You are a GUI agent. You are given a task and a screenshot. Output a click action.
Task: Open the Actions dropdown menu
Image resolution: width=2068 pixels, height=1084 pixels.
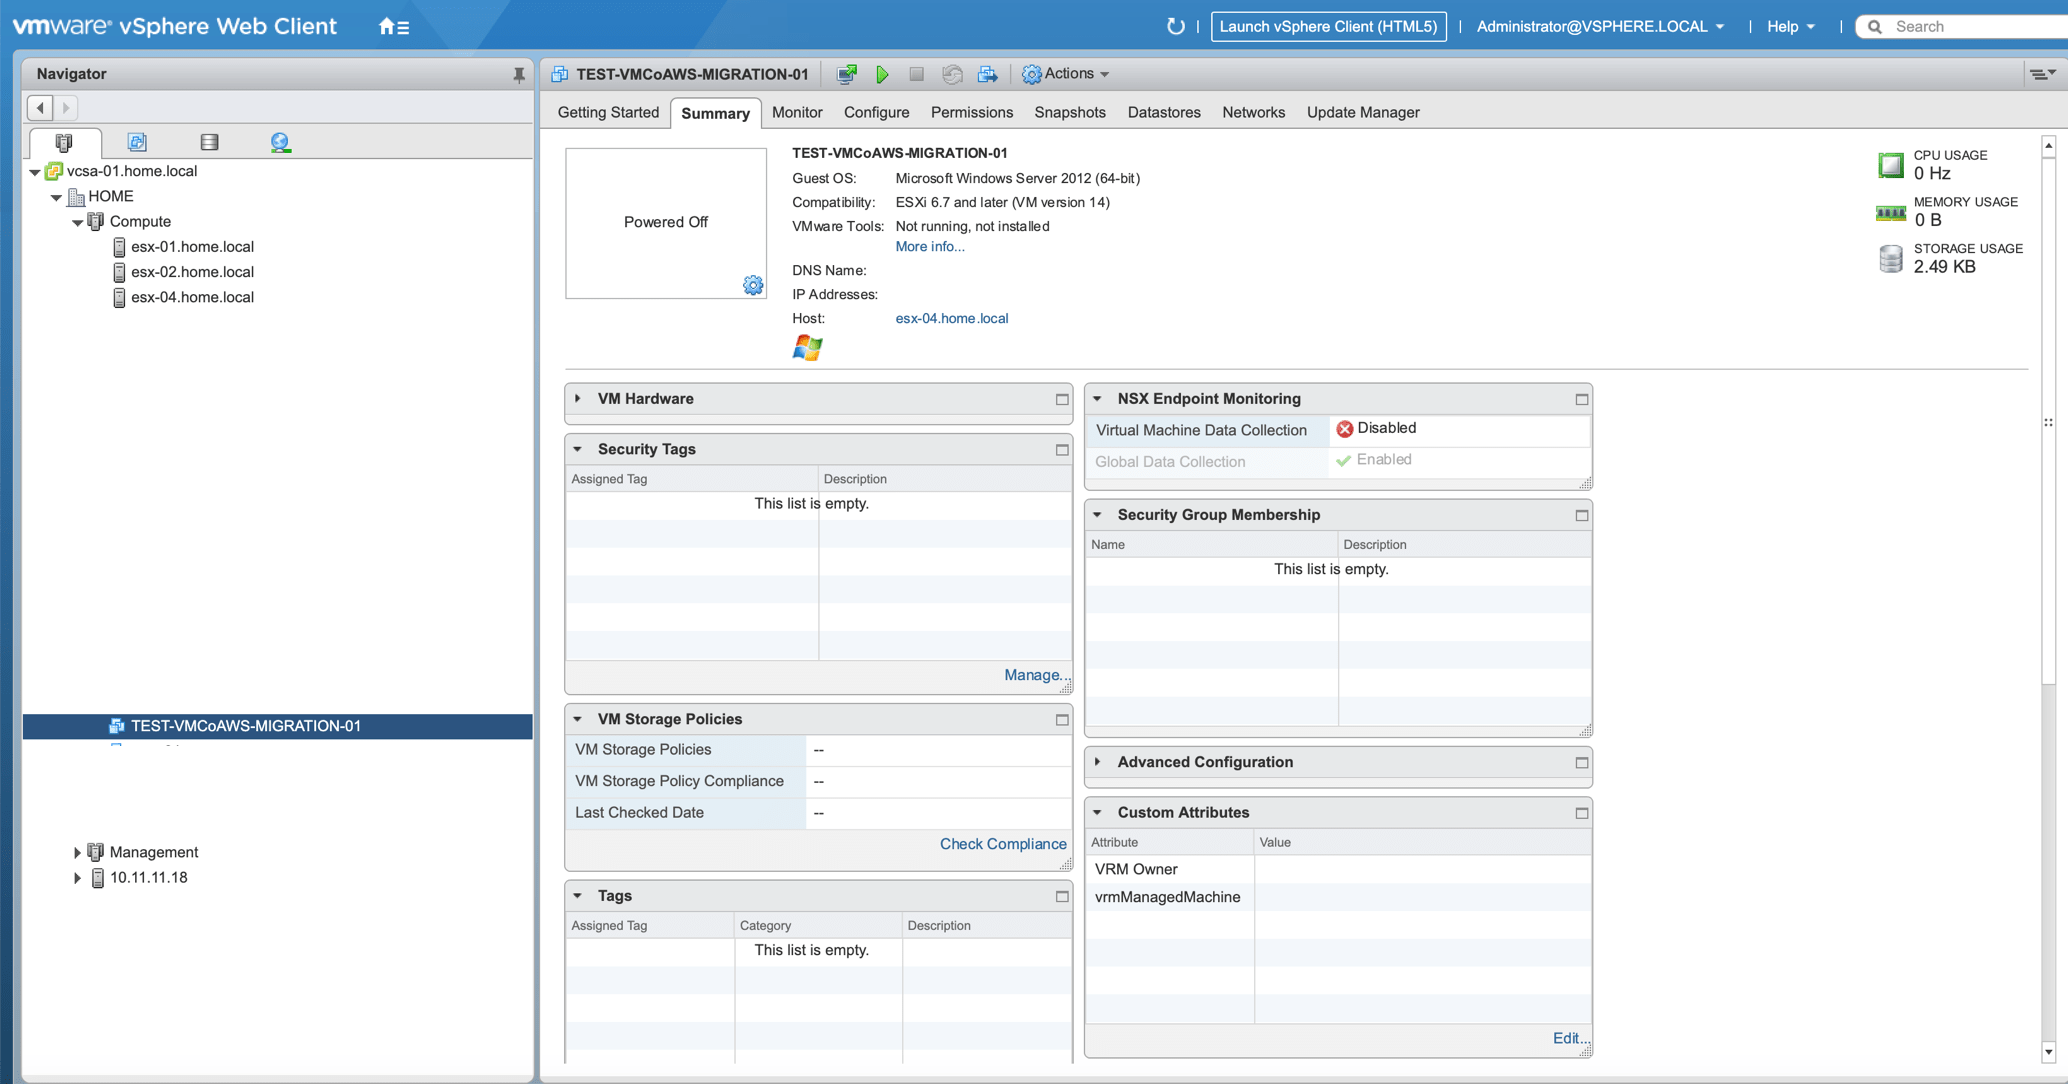[1066, 74]
